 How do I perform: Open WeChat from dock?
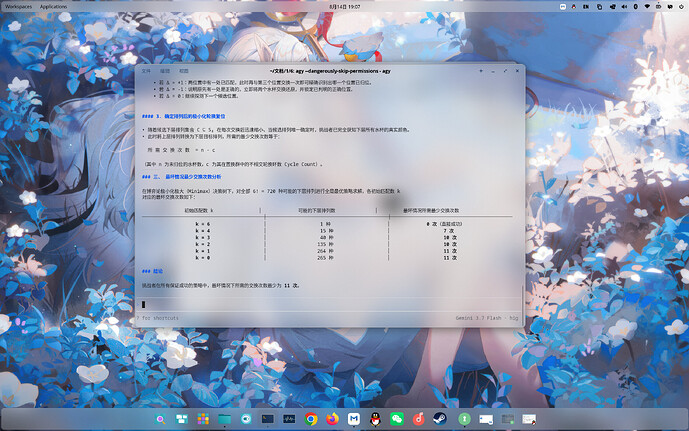(397, 419)
